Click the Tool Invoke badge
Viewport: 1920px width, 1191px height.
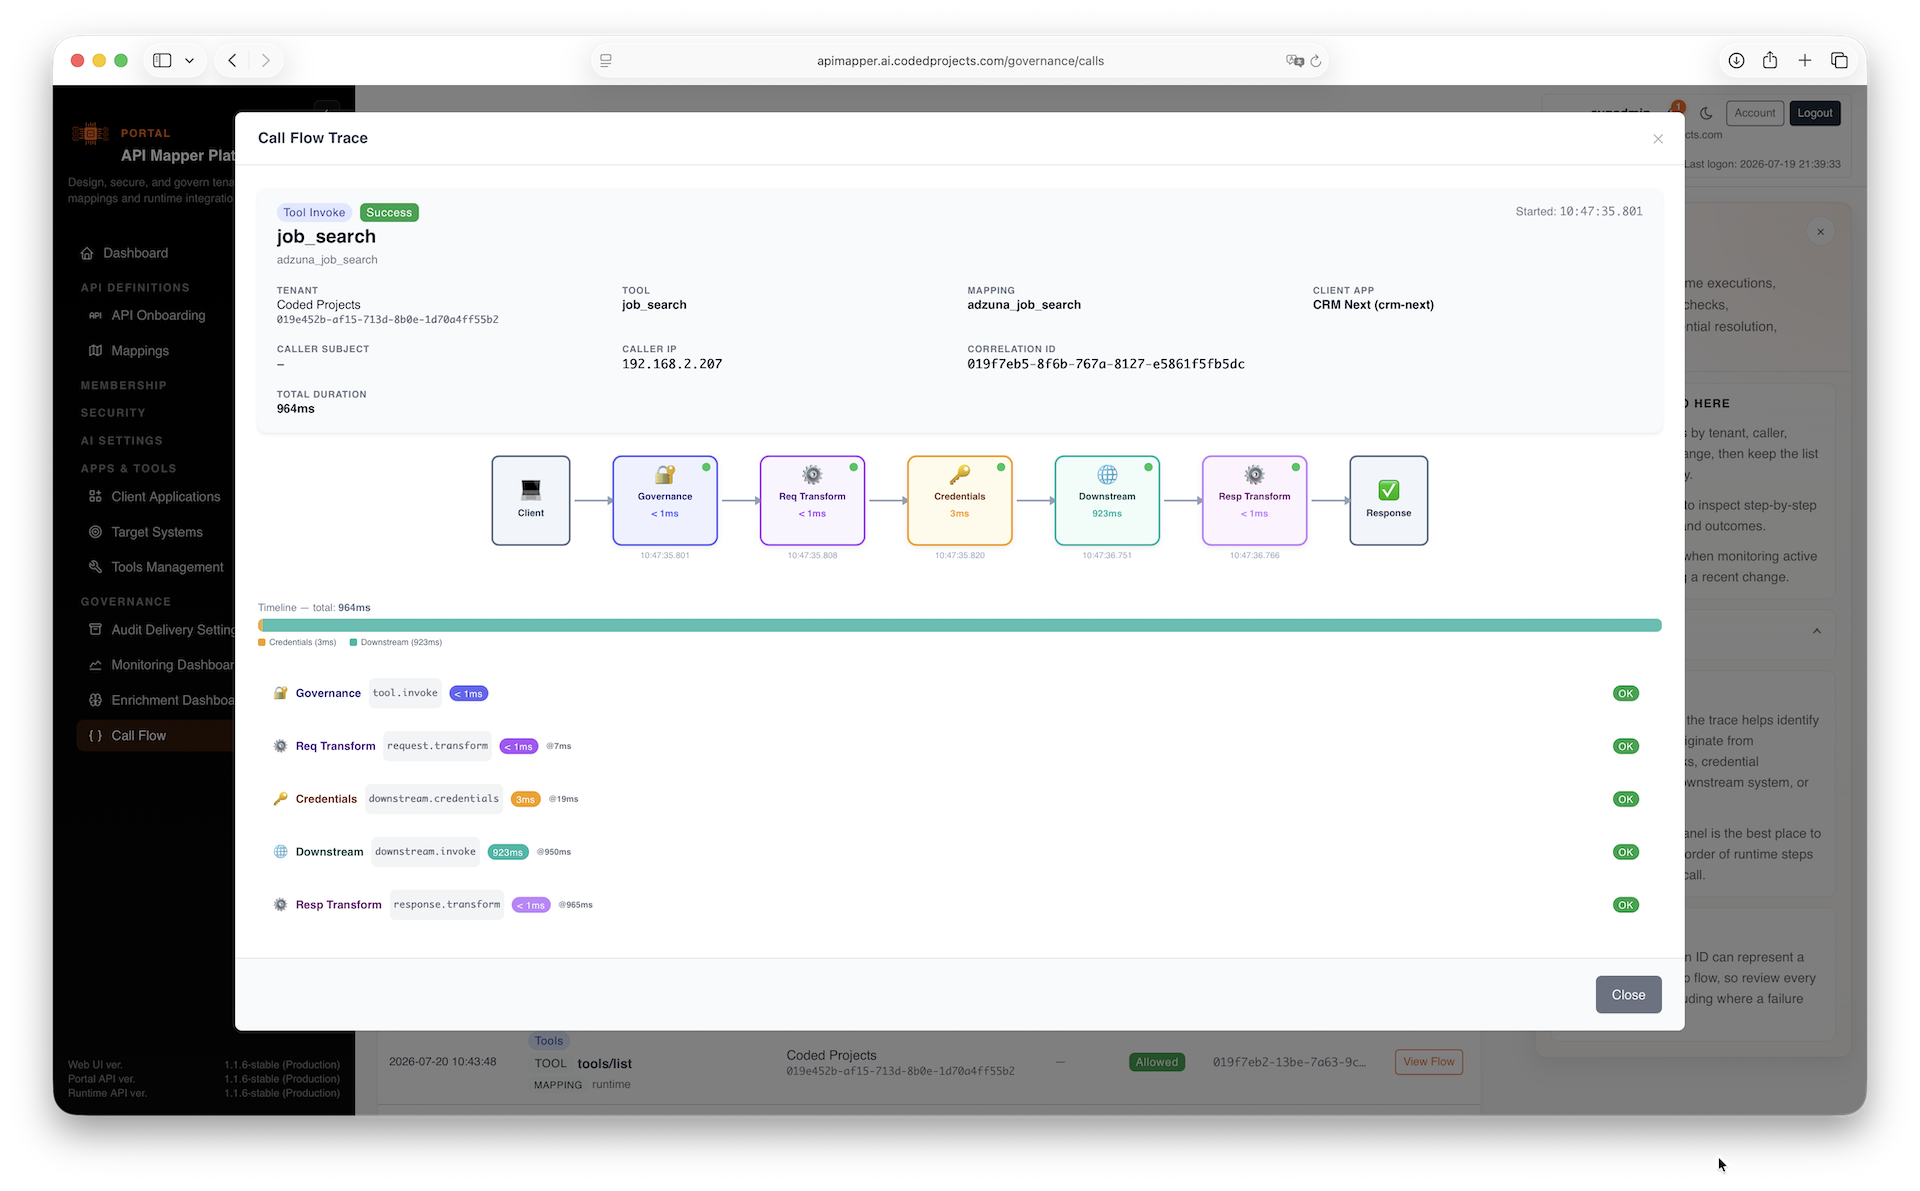pos(313,213)
